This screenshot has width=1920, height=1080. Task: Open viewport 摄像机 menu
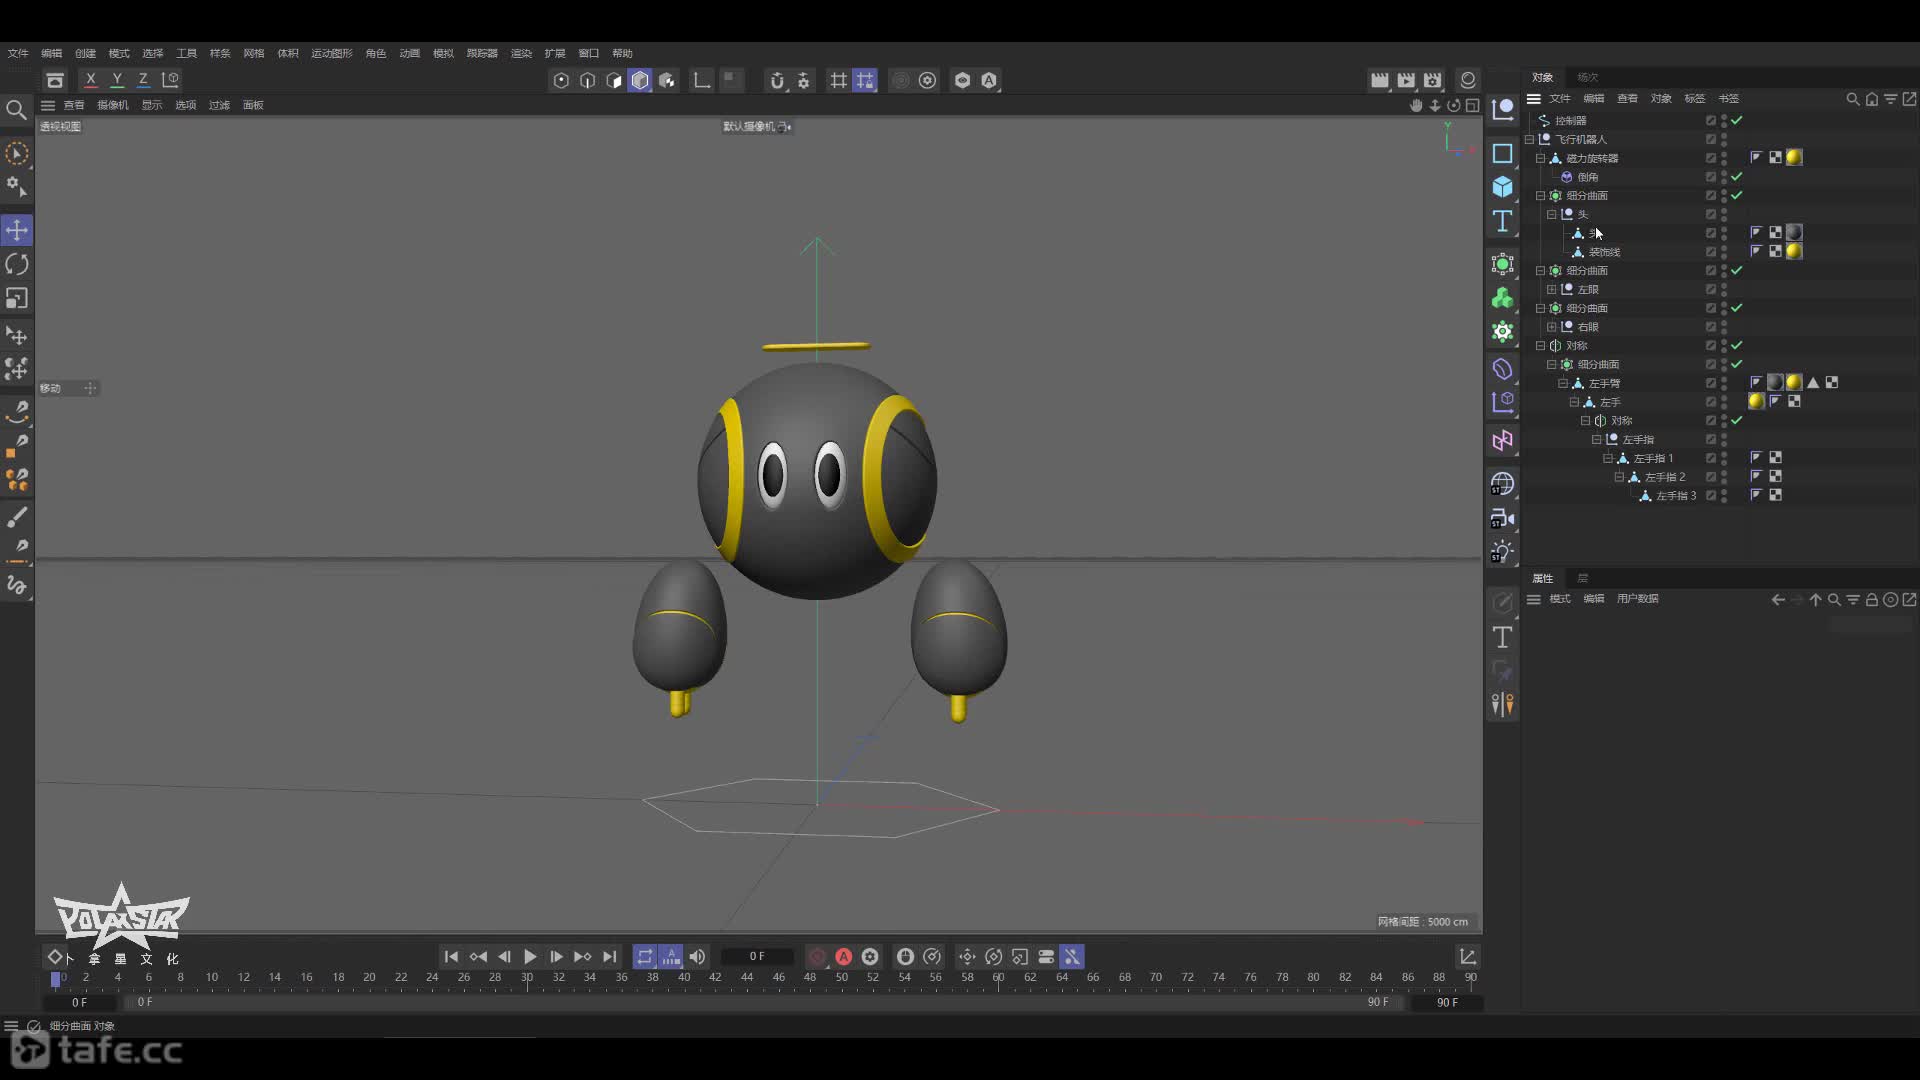112,105
